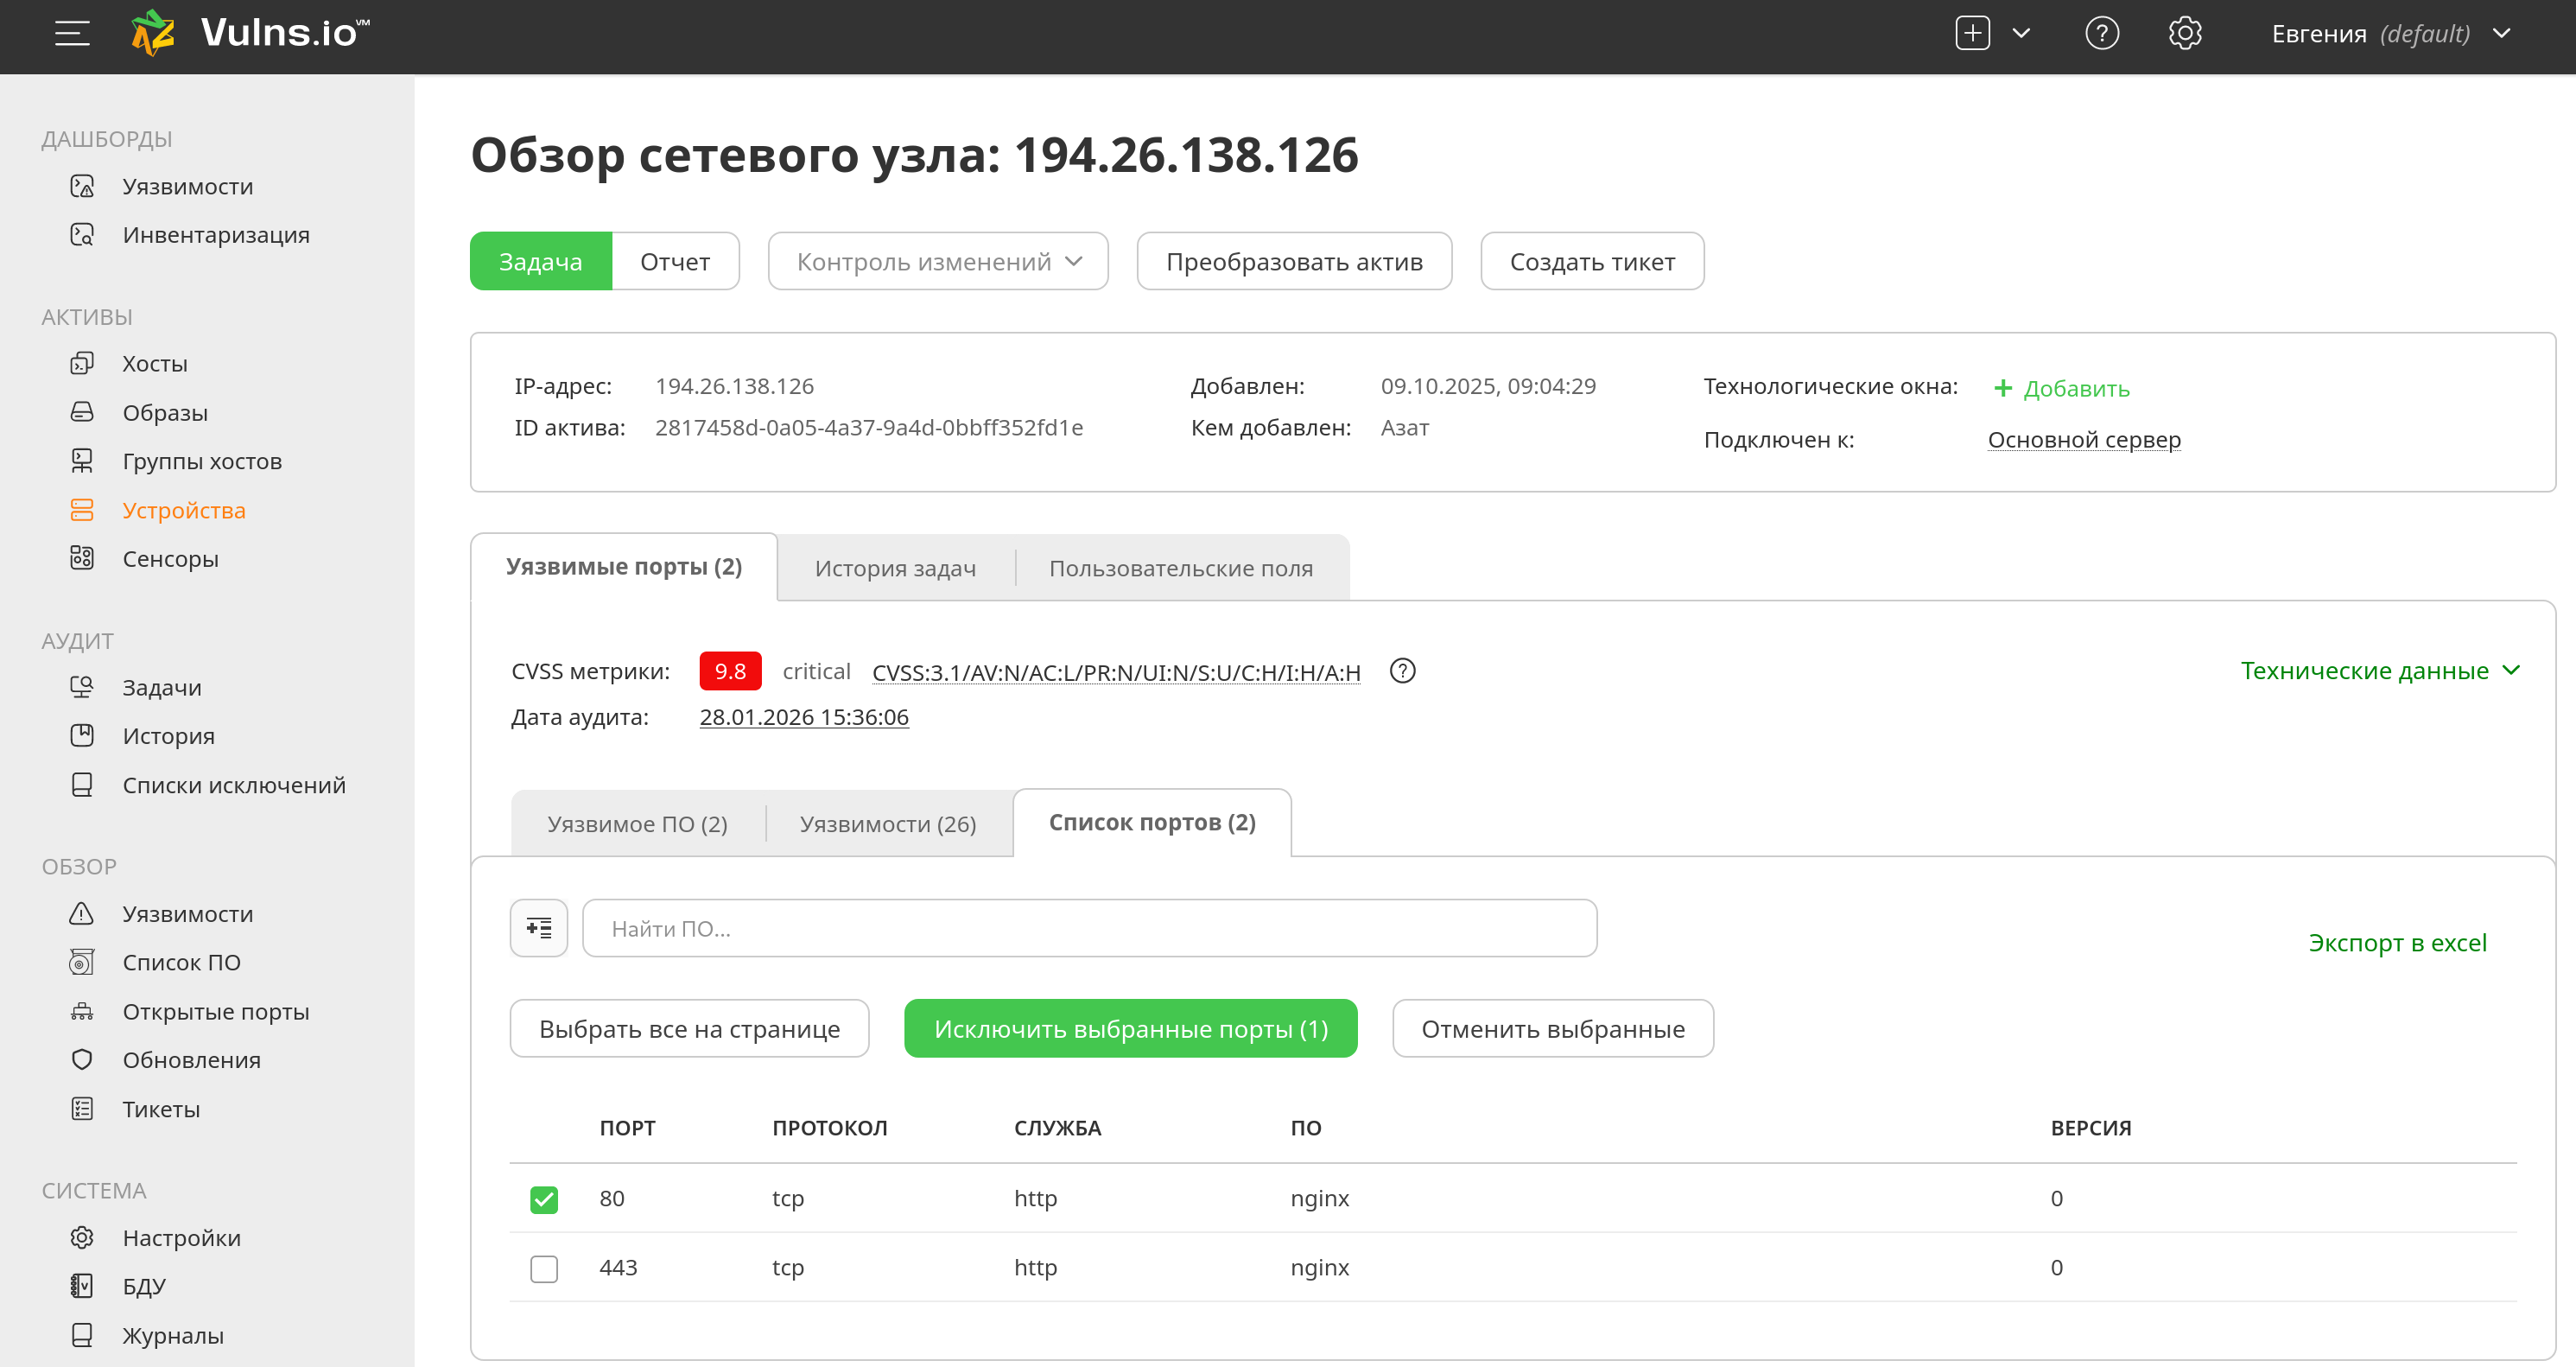Click the Найти ПО search field

(x=1088, y=928)
